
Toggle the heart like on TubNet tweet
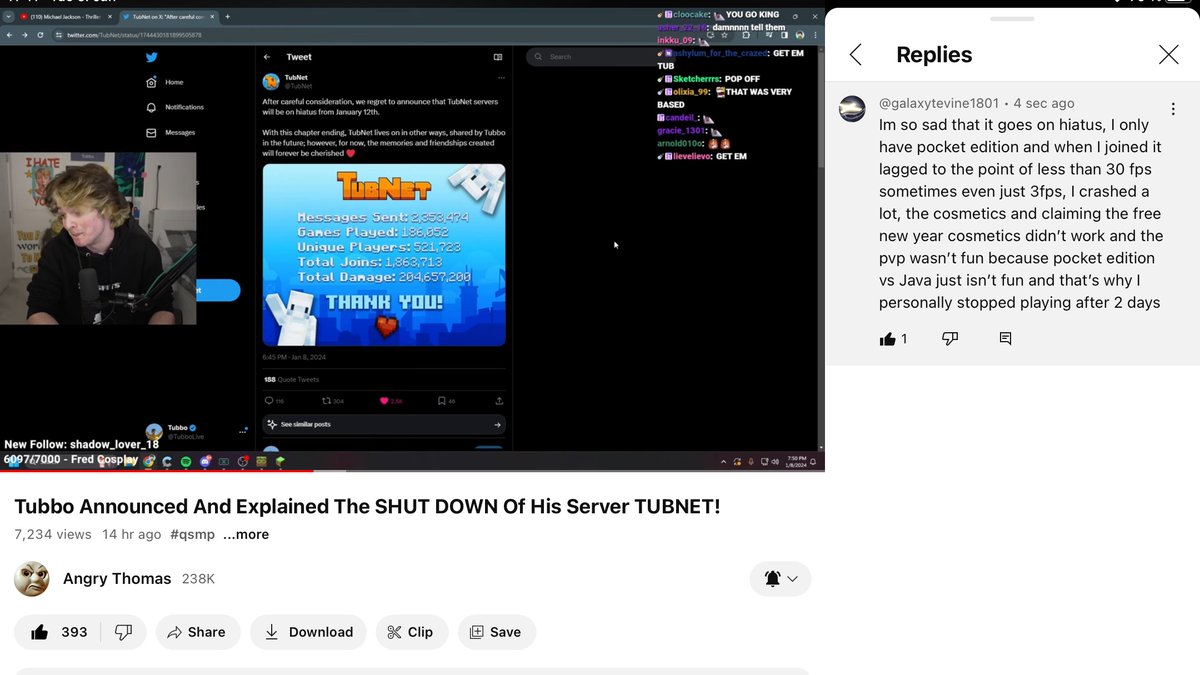pyautogui.click(x=383, y=401)
